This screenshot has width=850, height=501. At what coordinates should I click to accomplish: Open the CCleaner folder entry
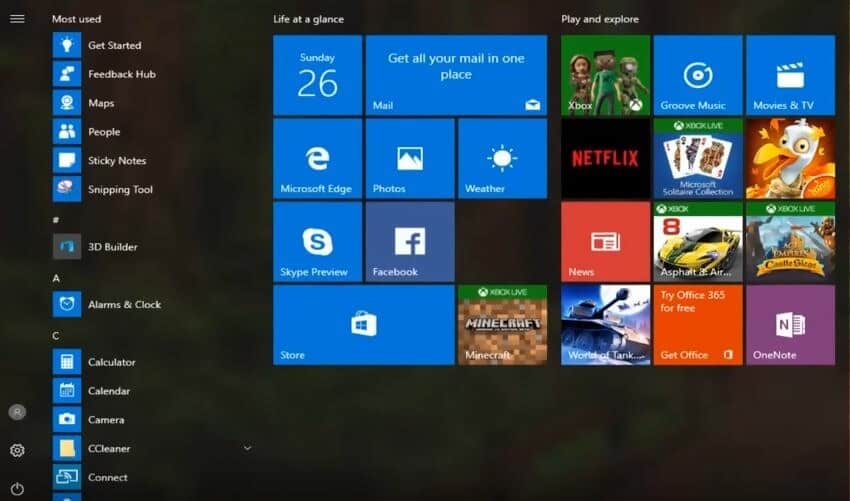pos(154,448)
